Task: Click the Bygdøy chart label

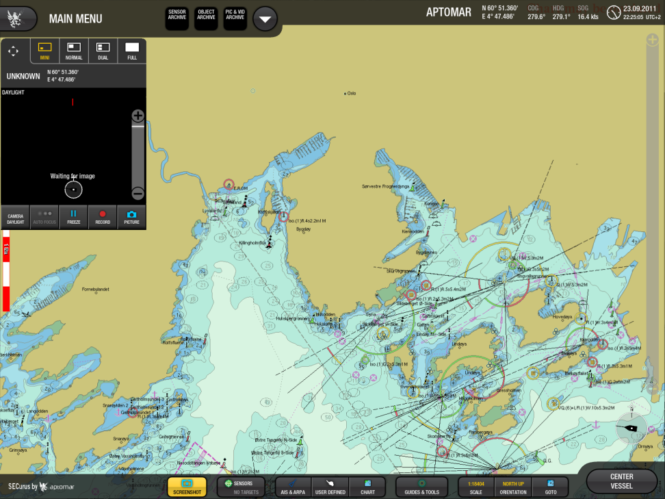Action: (303, 229)
